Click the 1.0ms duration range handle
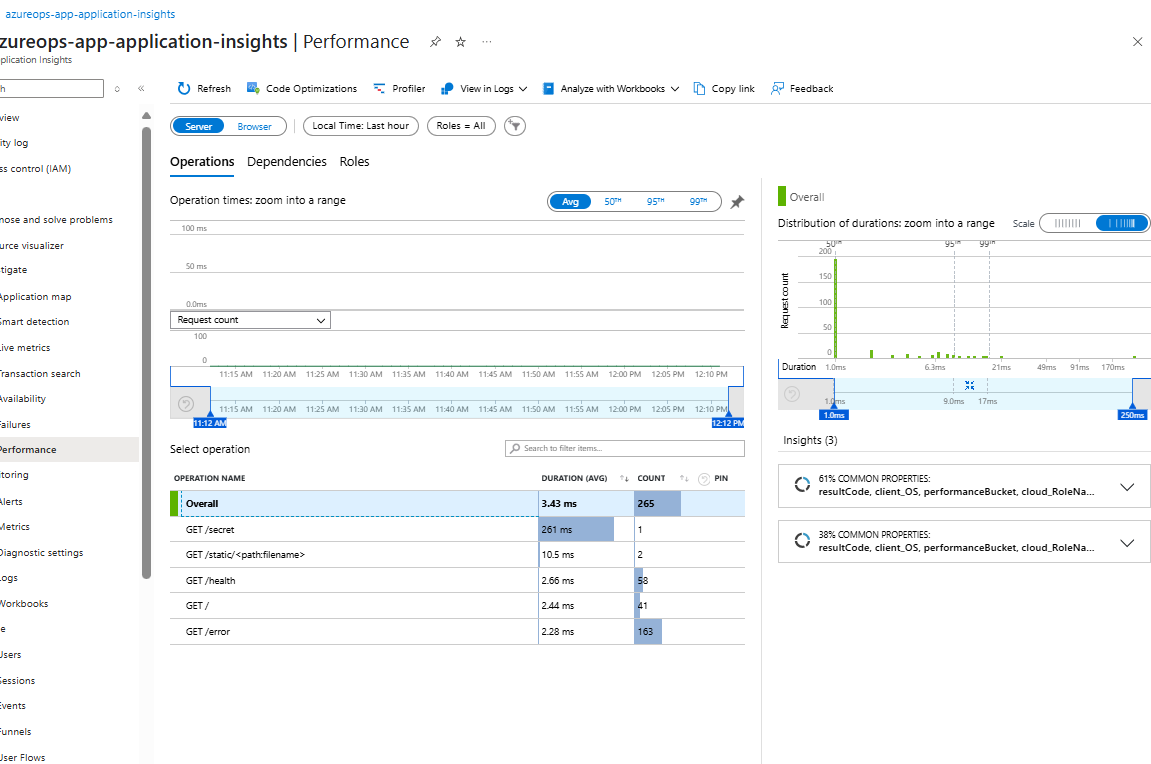 [834, 415]
